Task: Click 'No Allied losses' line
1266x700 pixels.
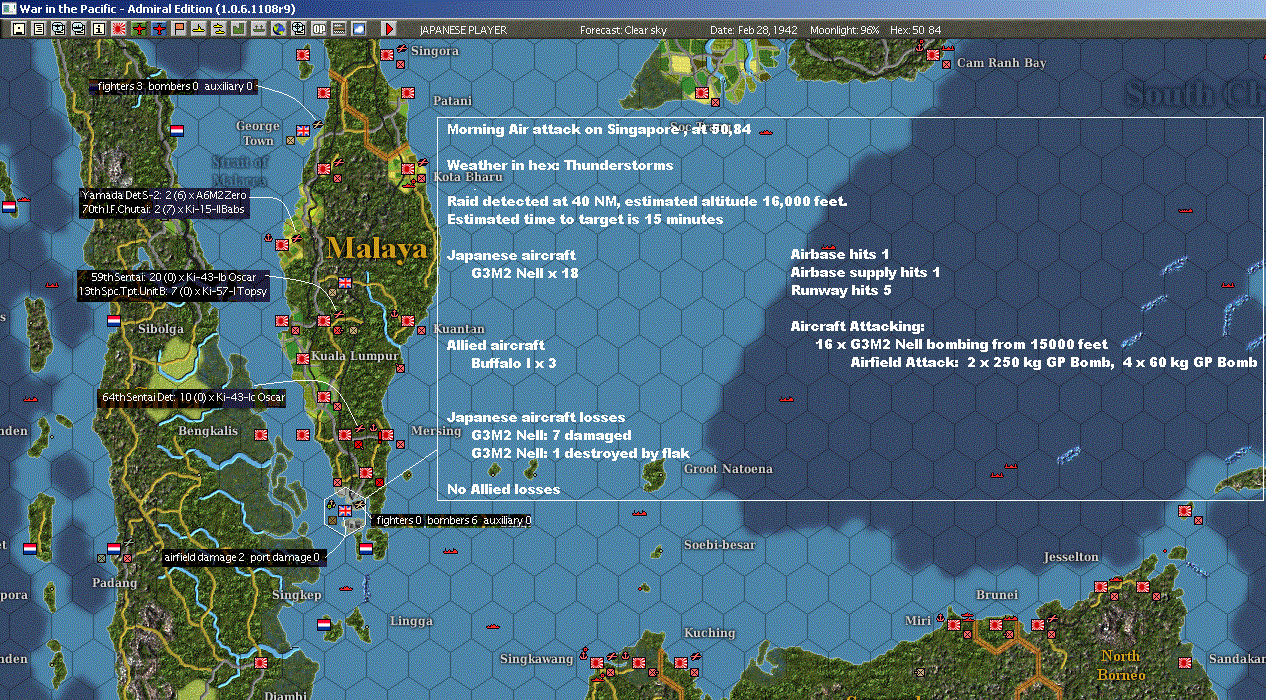Action: coord(503,489)
